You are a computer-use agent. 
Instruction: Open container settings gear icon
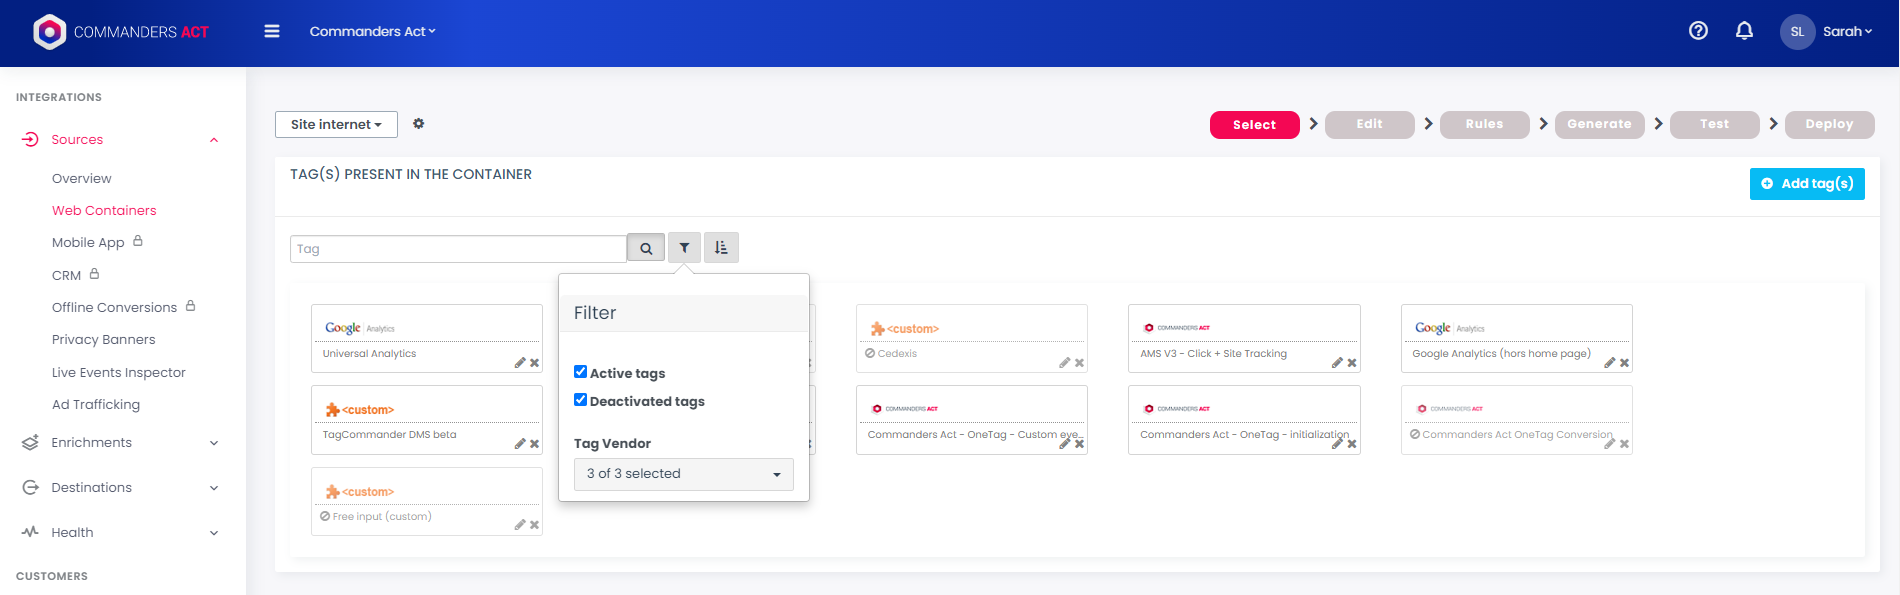pyautogui.click(x=419, y=124)
